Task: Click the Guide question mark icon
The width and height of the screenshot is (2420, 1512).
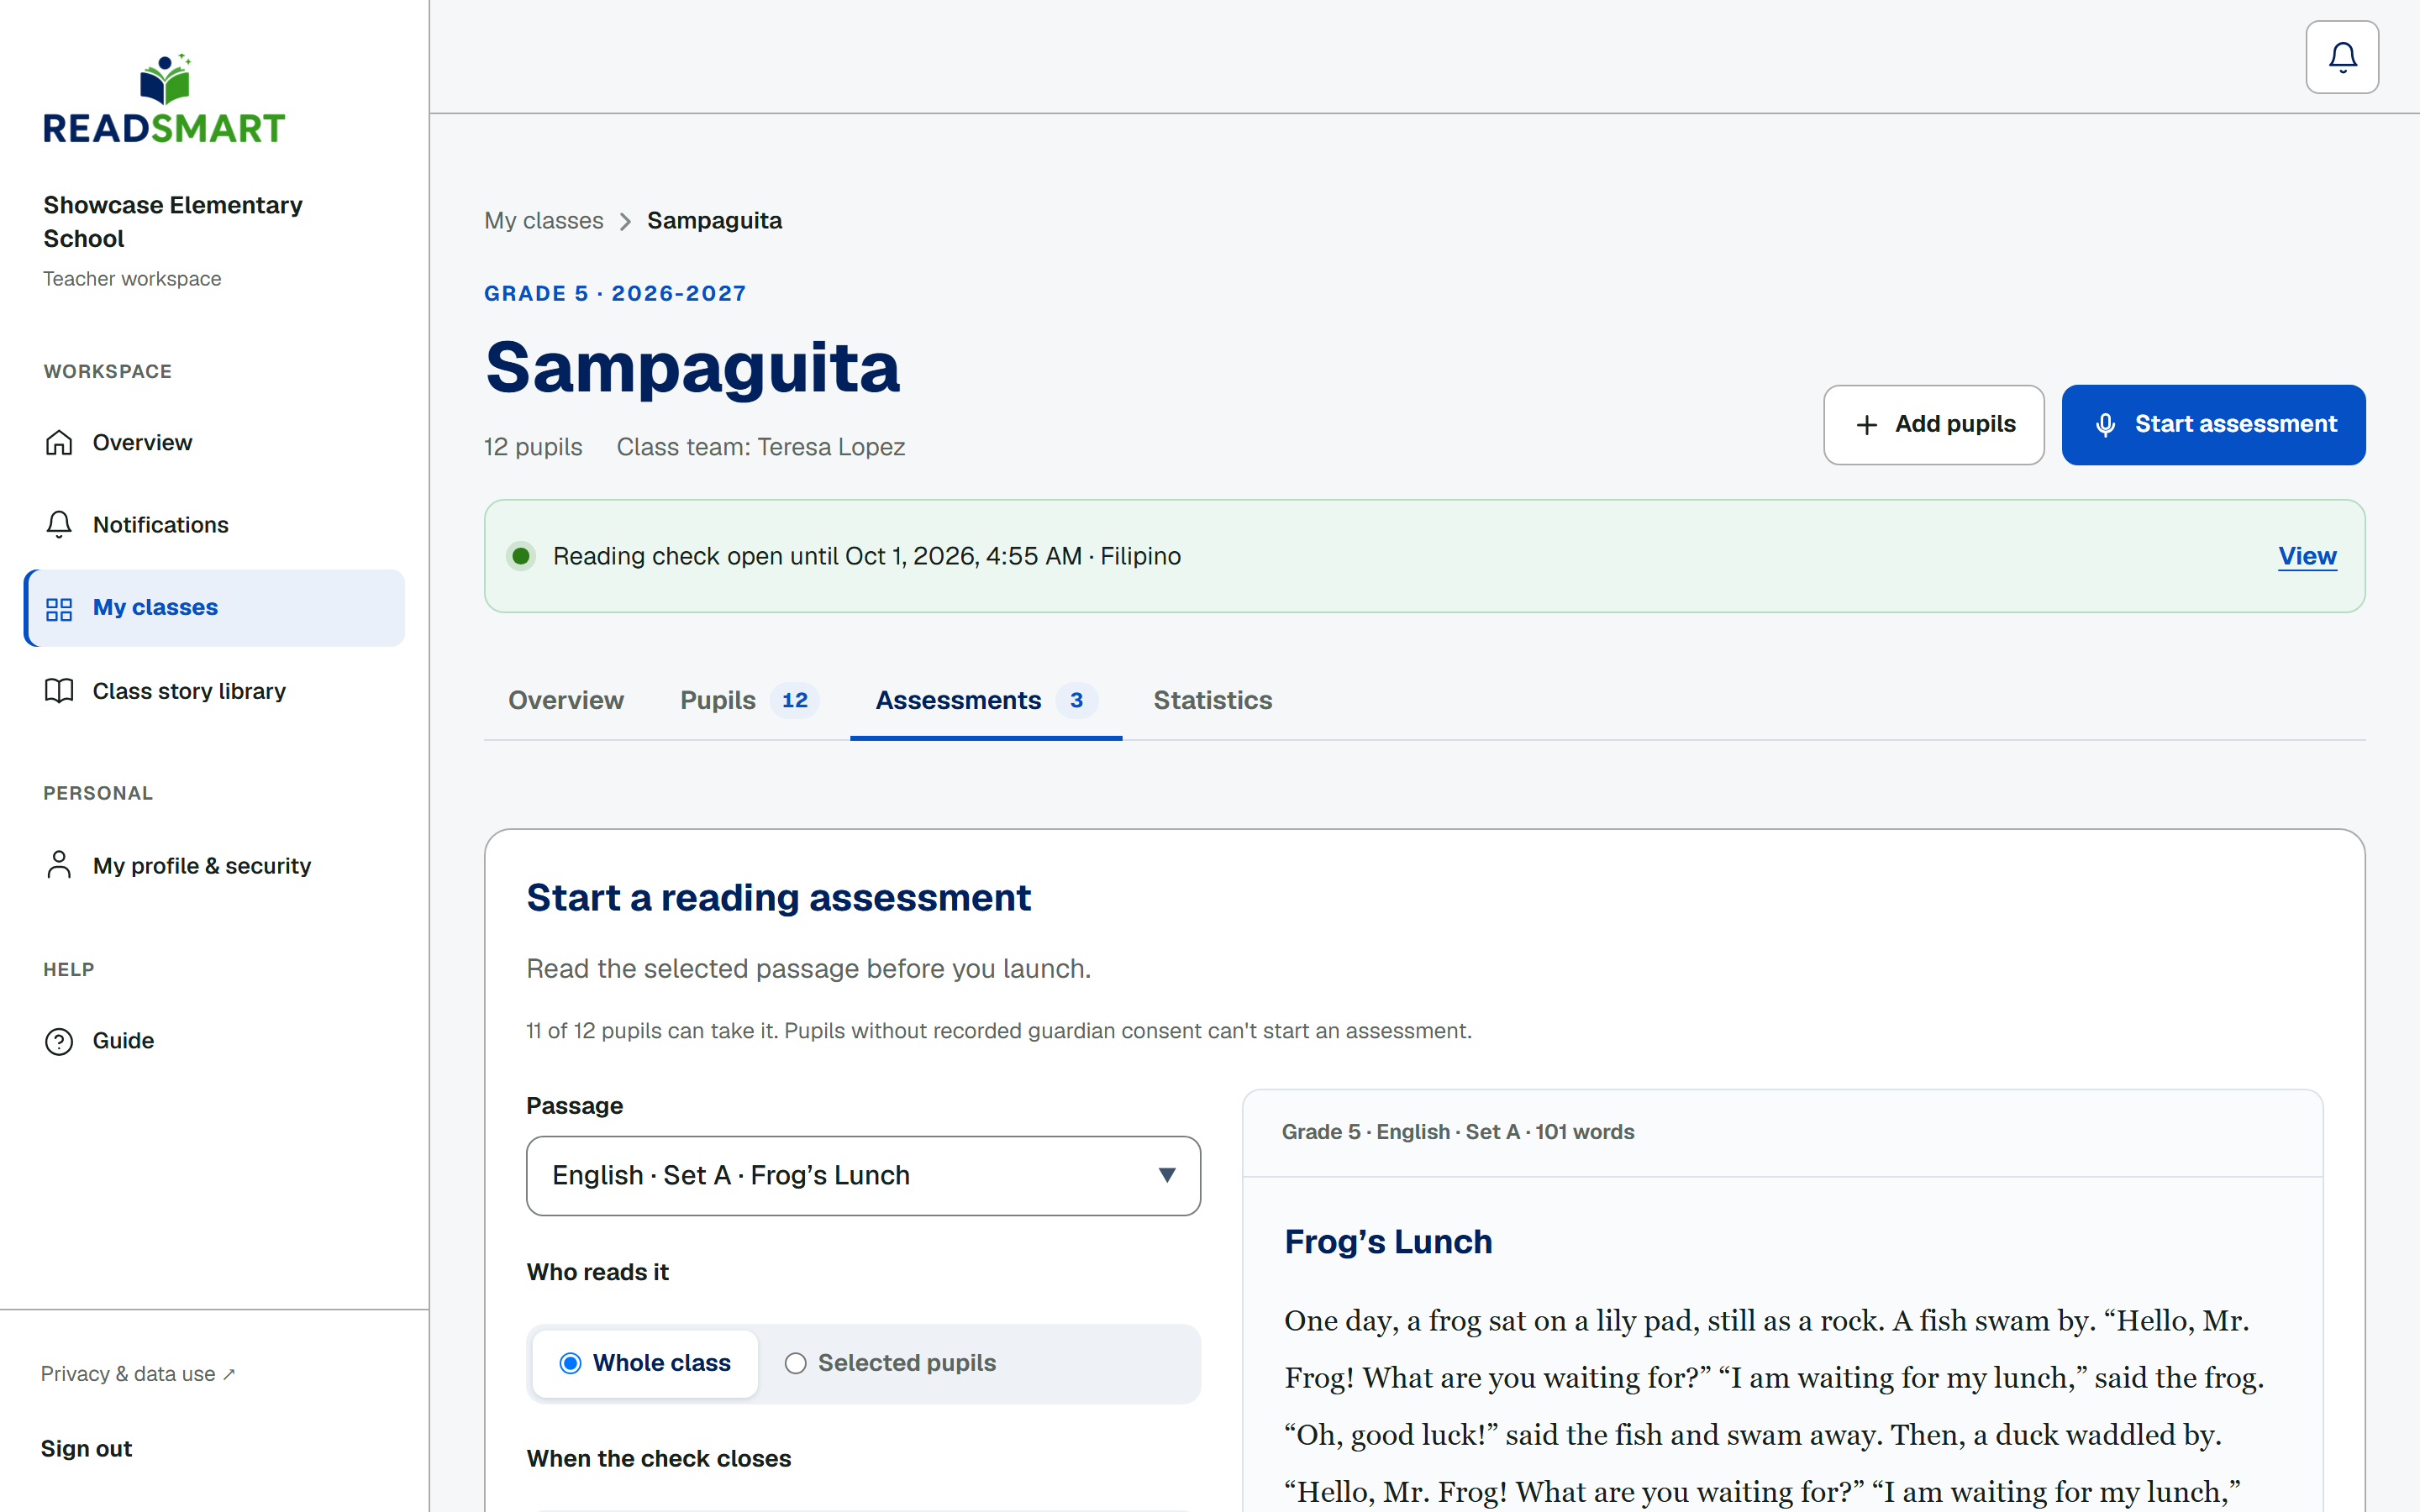Action: (59, 1041)
